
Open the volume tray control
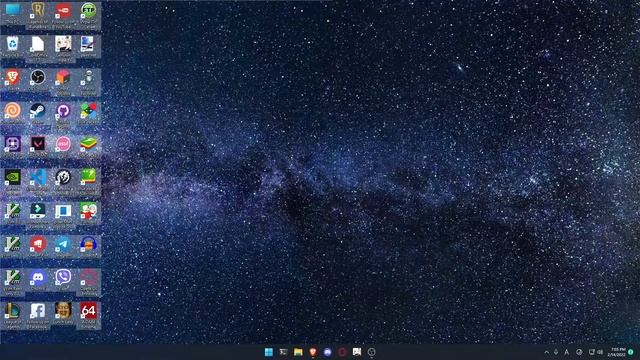coord(600,352)
